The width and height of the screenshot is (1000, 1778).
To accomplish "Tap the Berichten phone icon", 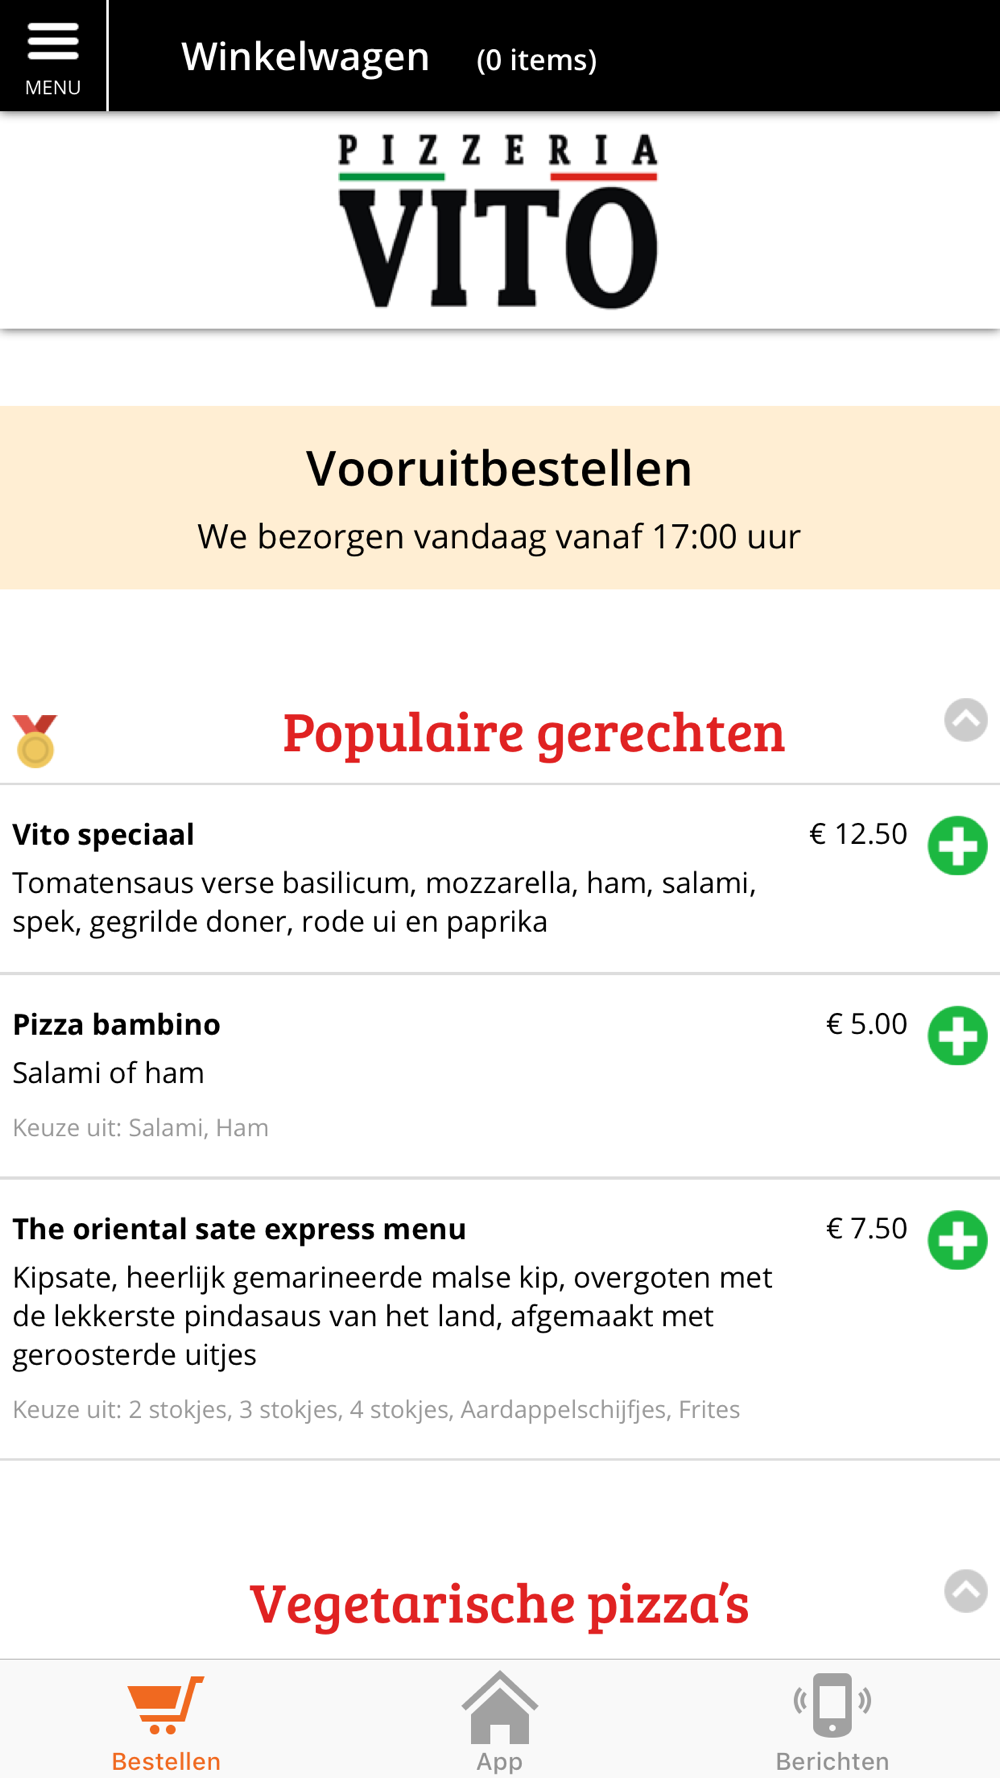I will click(x=832, y=1704).
